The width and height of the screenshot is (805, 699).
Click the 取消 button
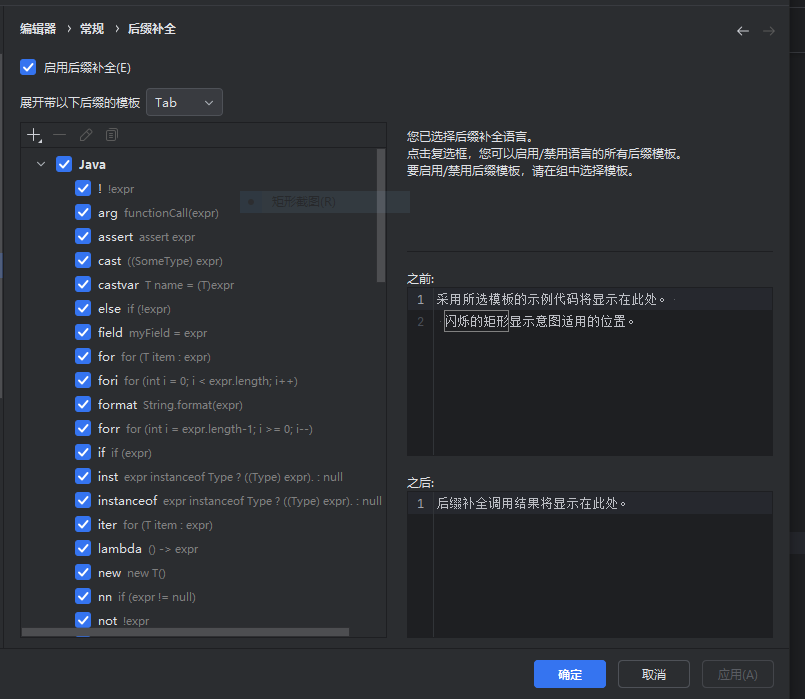[x=654, y=674]
